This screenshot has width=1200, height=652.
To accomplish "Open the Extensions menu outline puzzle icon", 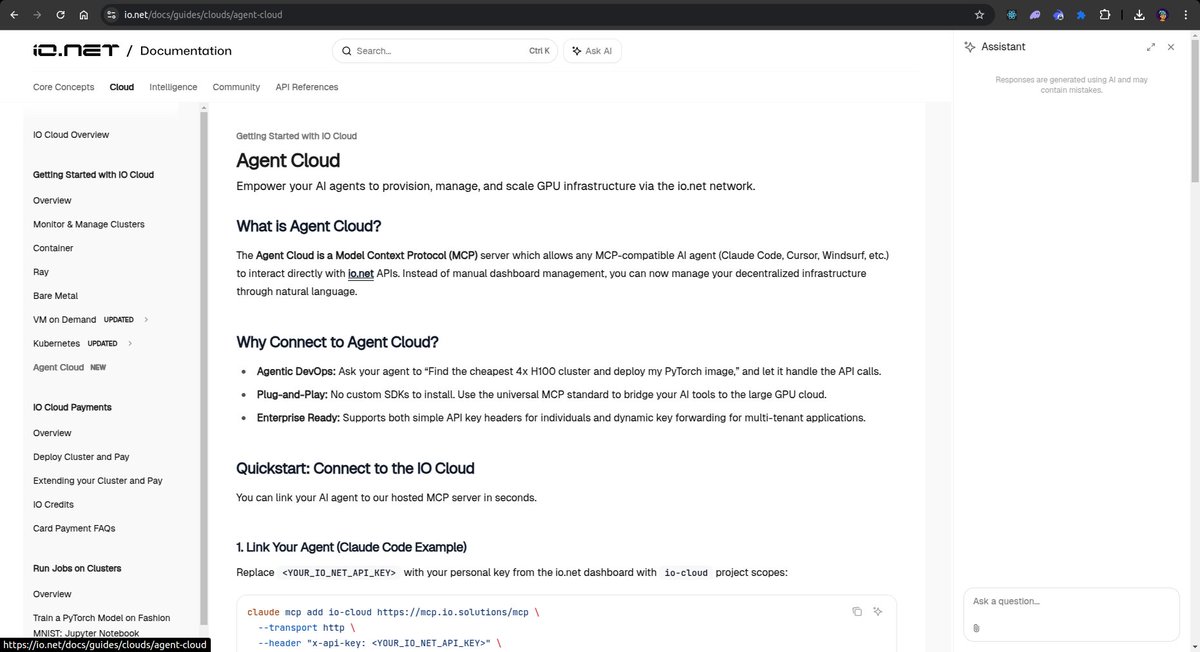I will 1105,15.
